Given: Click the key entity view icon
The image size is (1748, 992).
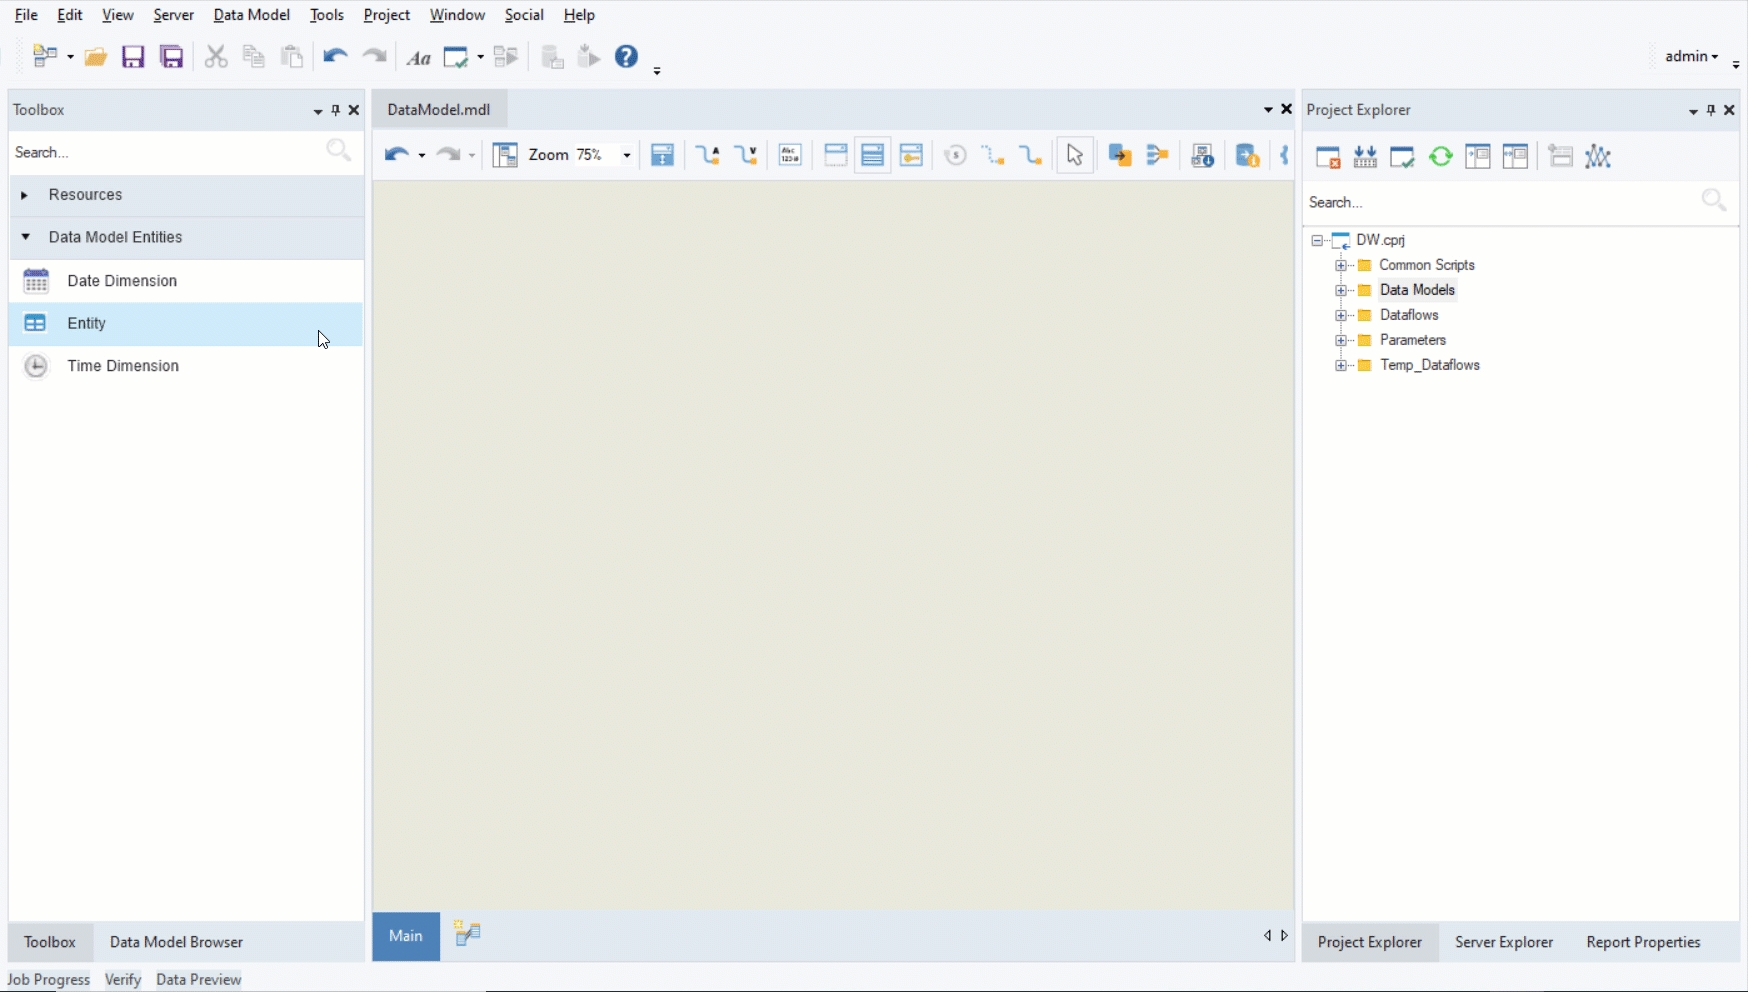Looking at the screenshot, I should (911, 155).
